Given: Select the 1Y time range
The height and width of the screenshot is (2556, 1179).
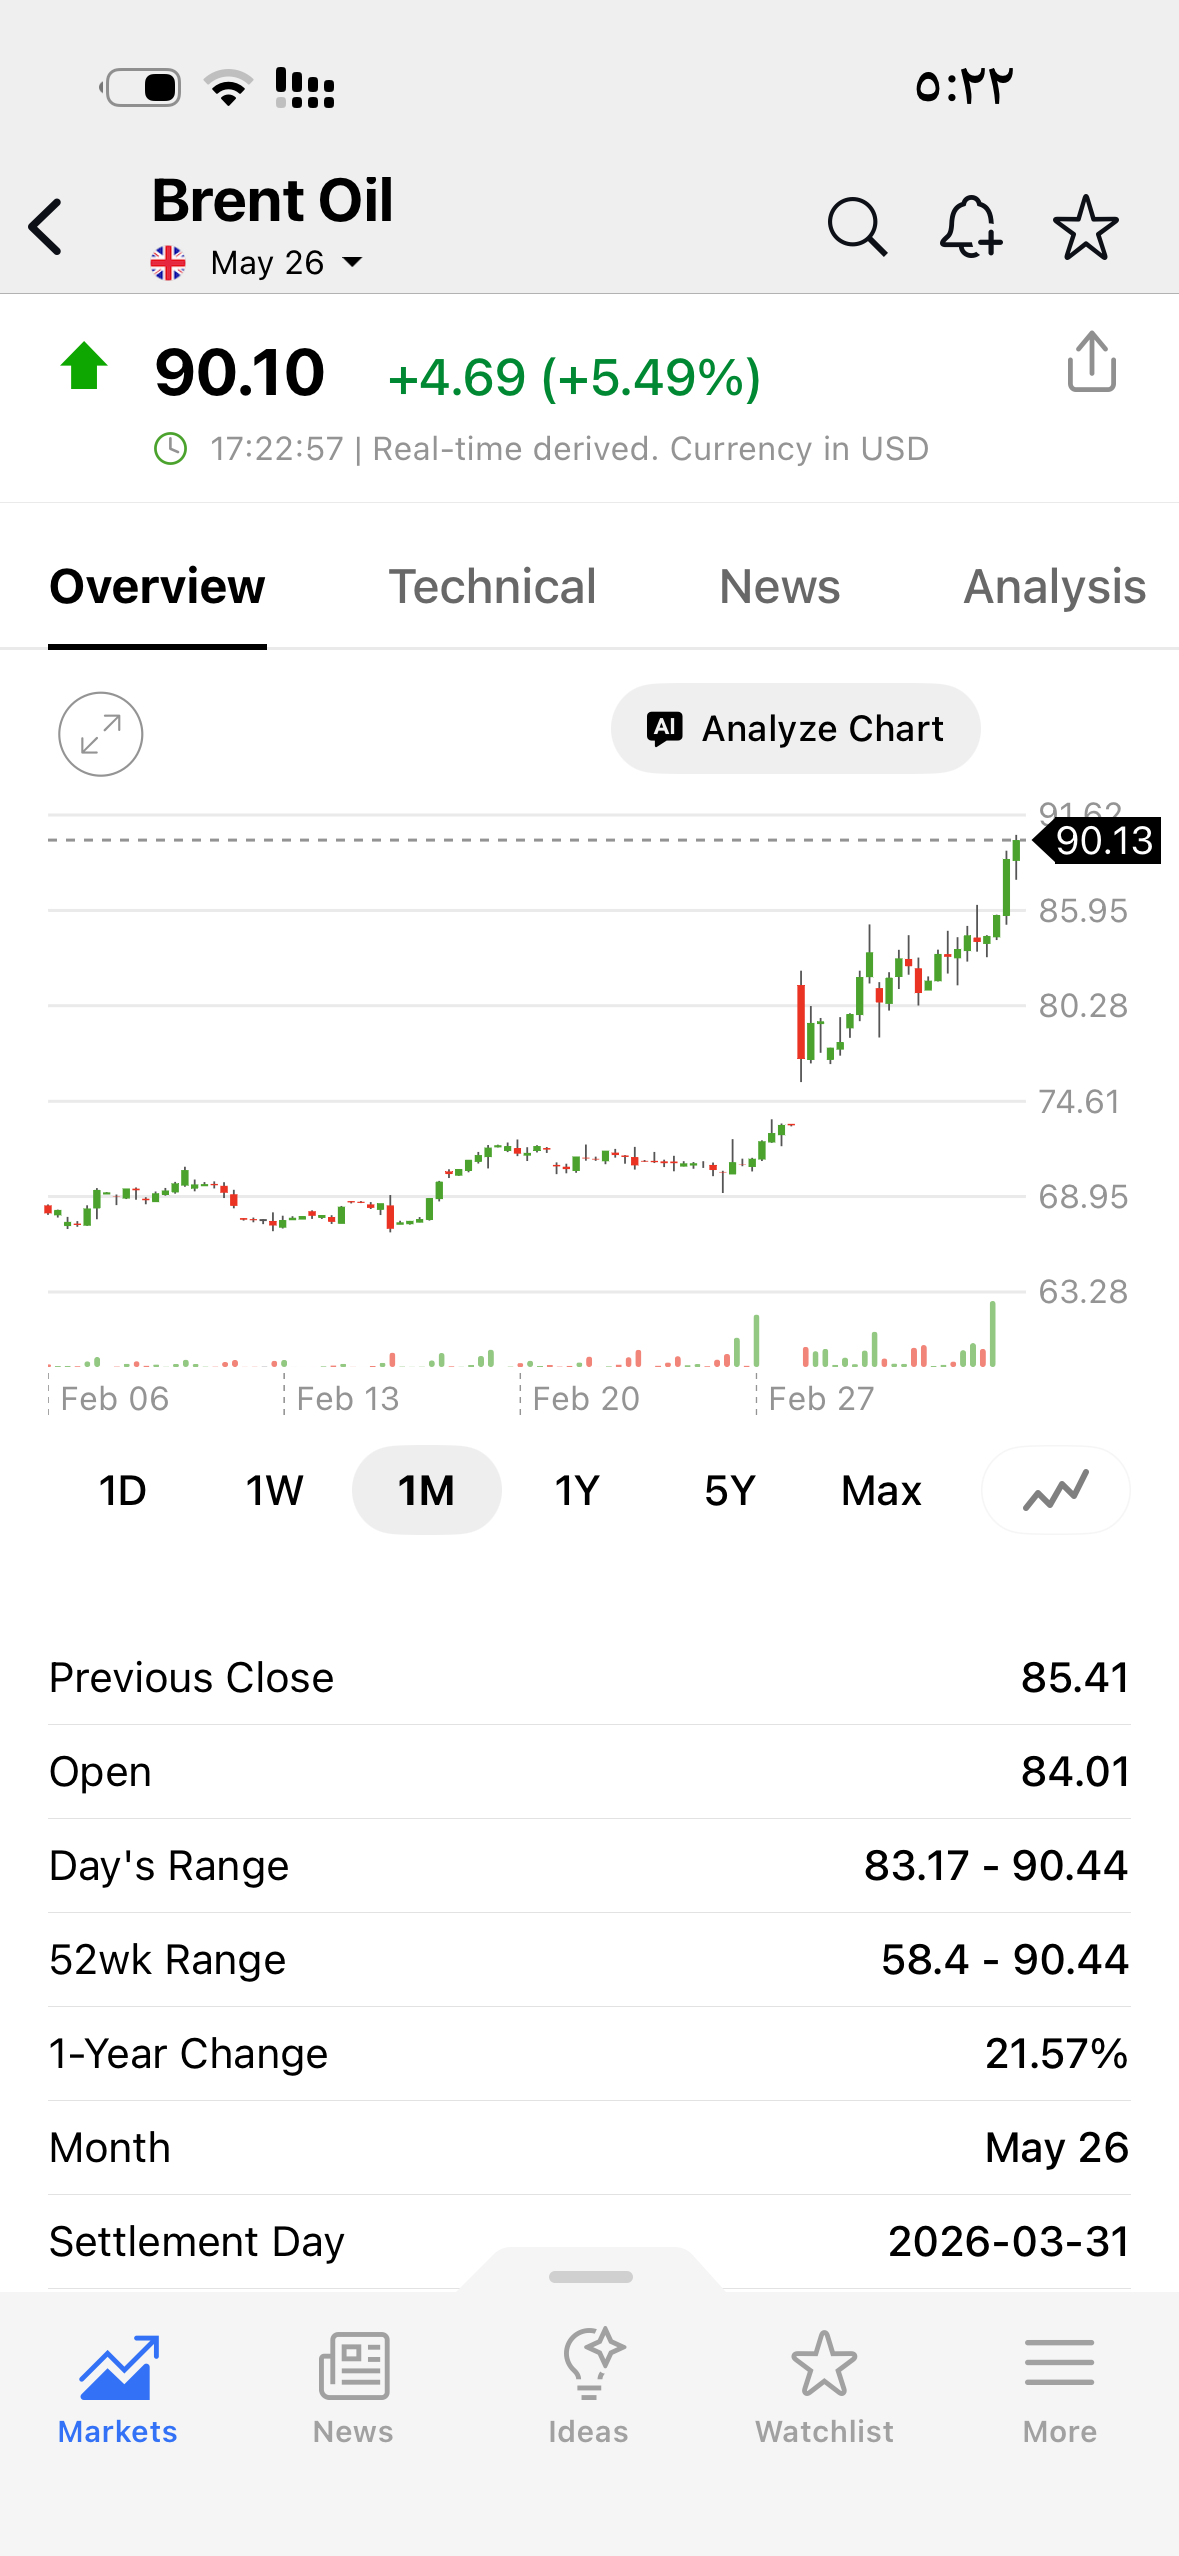Looking at the screenshot, I should (577, 1490).
